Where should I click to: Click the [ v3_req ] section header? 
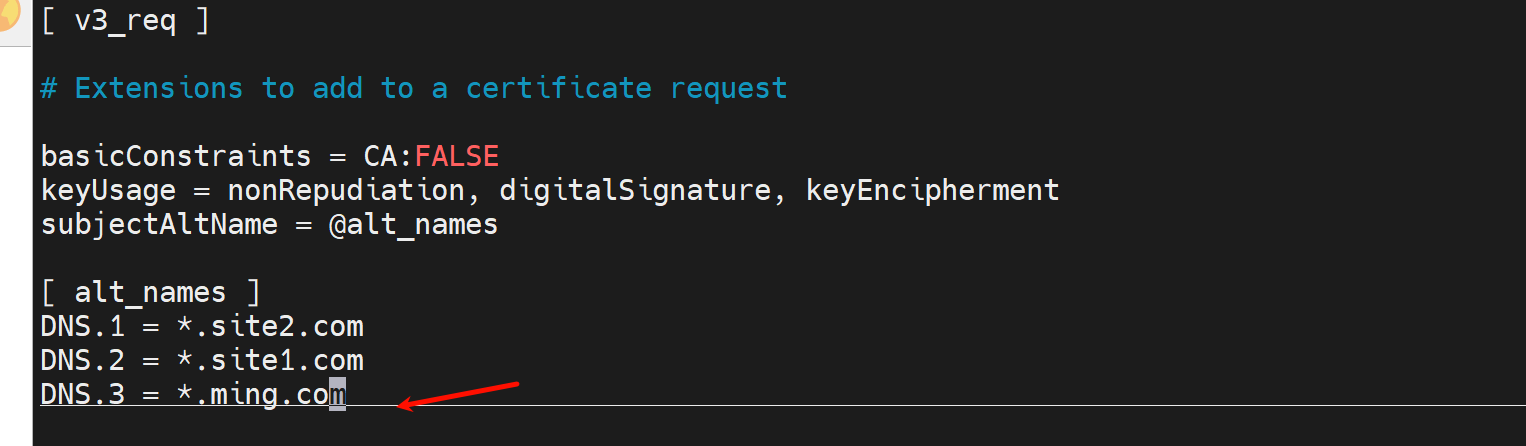click(125, 20)
